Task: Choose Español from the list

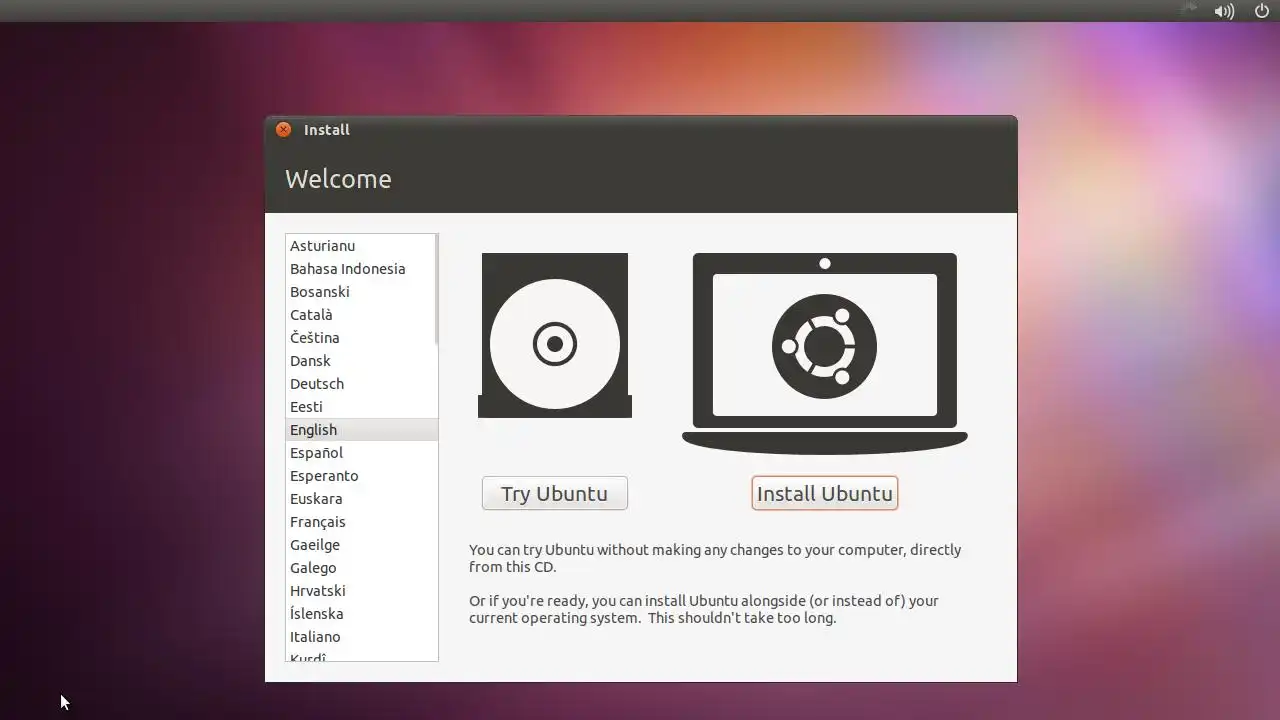Action: pos(360,453)
